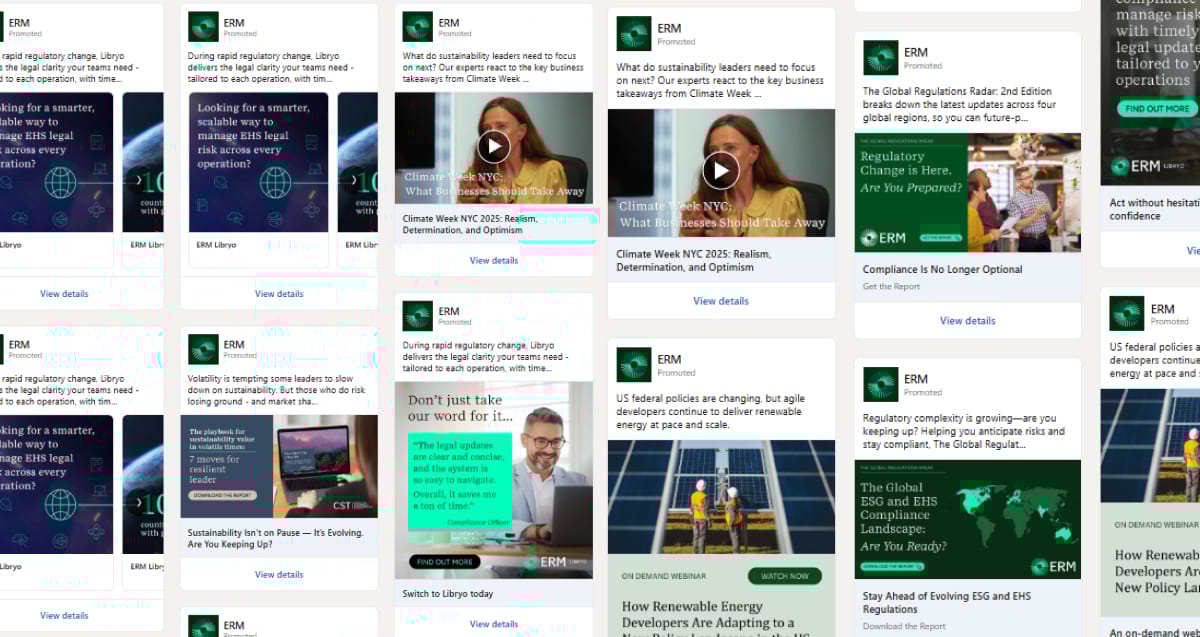Click 'Download the Report' text under Stay Ahead headline

coord(904,627)
